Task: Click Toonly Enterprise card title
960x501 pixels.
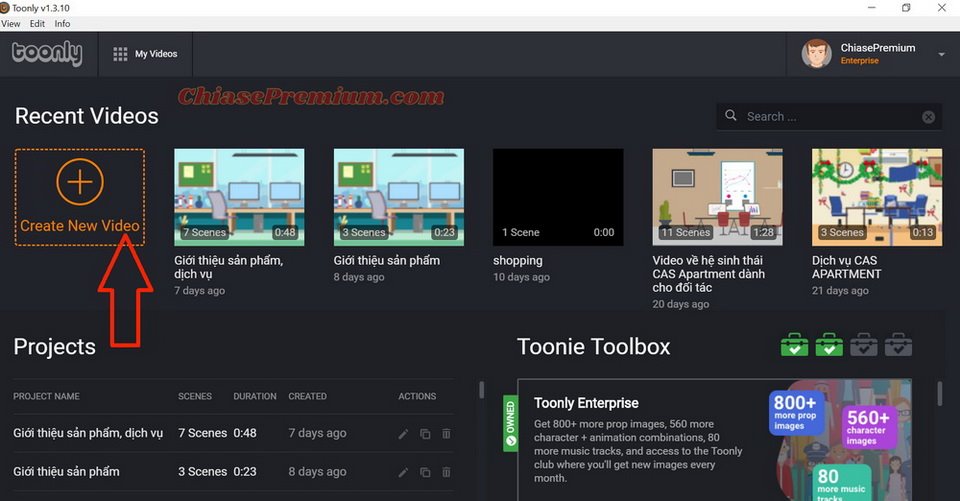Action: [586, 403]
